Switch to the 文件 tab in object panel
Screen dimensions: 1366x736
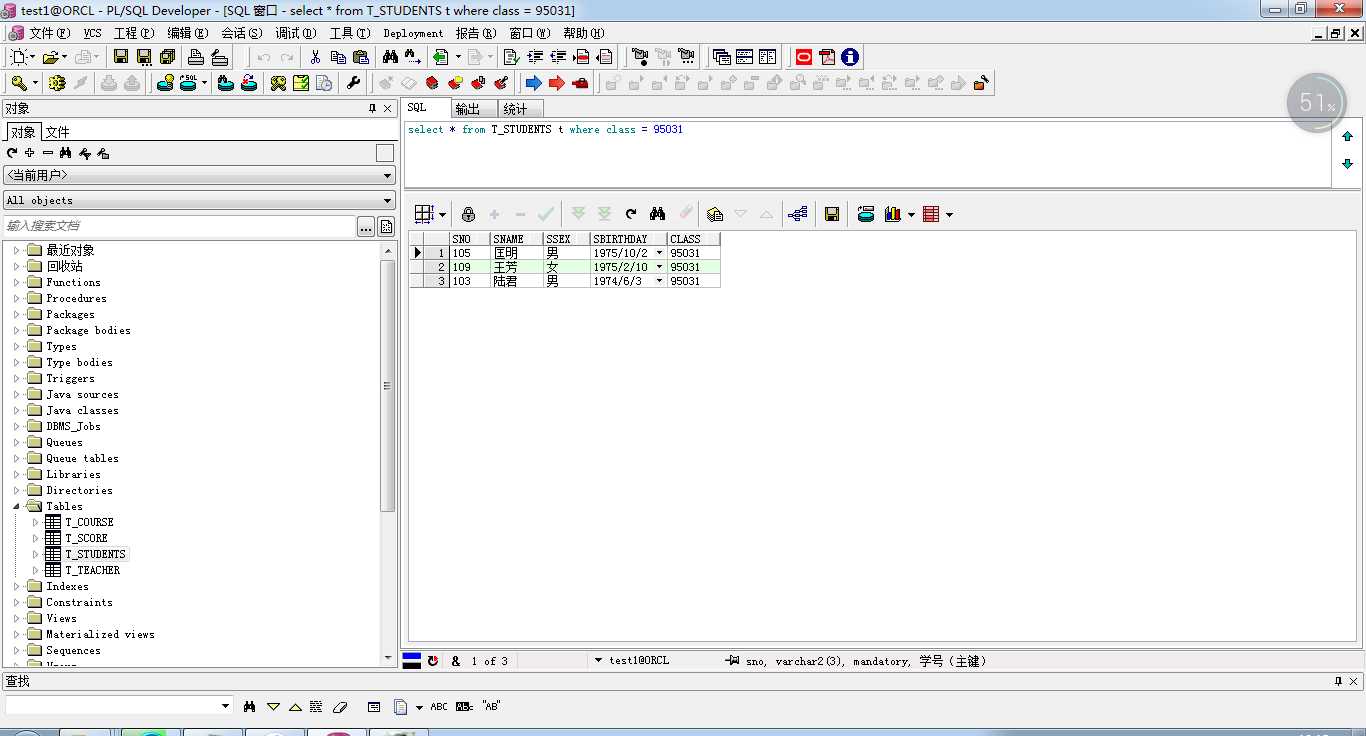click(x=58, y=132)
